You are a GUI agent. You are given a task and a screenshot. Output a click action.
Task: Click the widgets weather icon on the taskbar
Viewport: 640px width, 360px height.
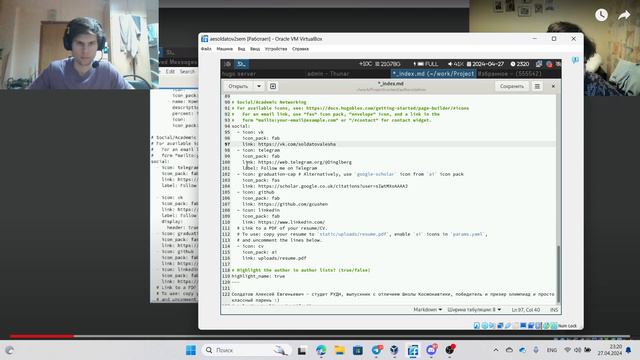click(x=10, y=350)
